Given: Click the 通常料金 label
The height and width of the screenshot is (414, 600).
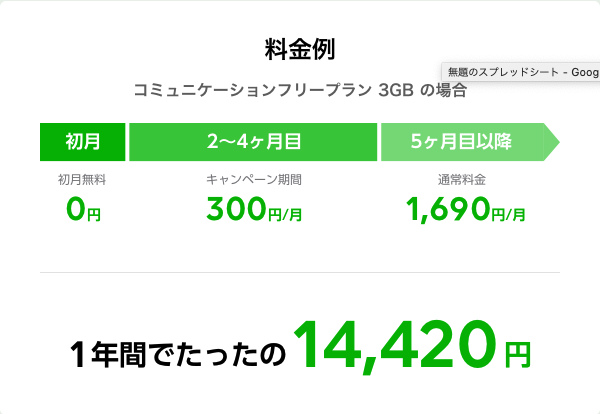Looking at the screenshot, I should (461, 179).
